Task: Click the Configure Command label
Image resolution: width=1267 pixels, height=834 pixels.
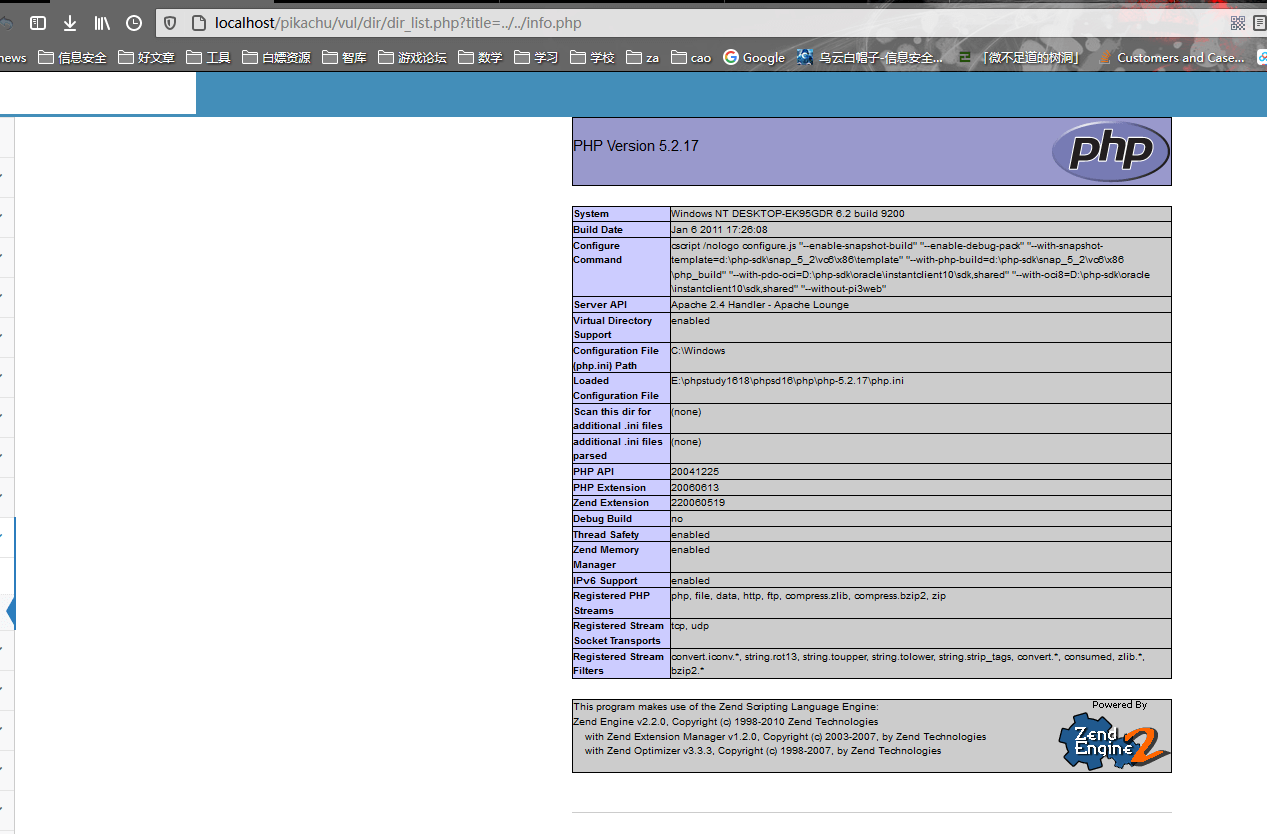Action: (597, 253)
